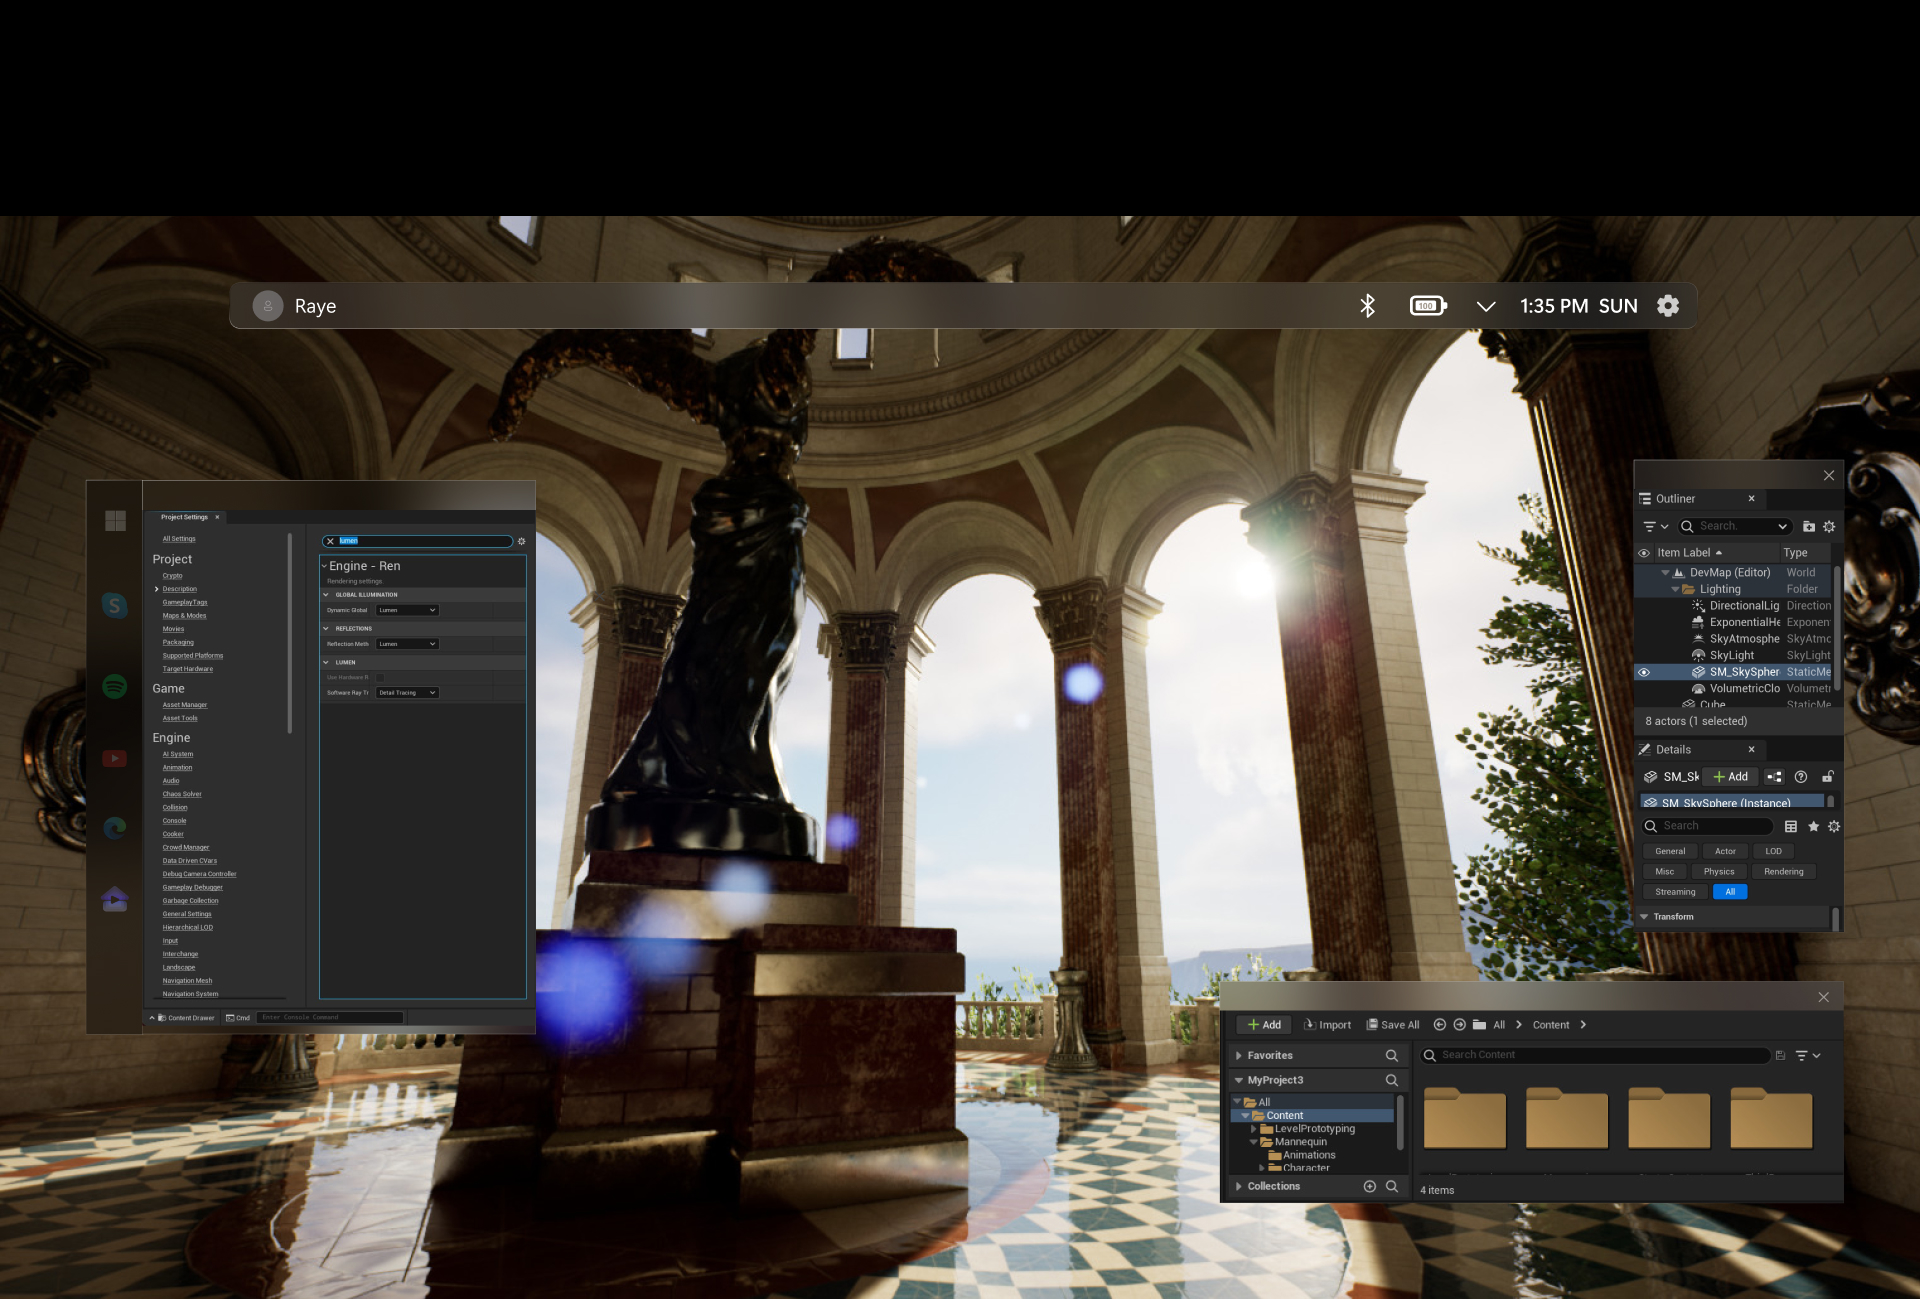
Task: Click the Project Settings tab
Action: [185, 517]
